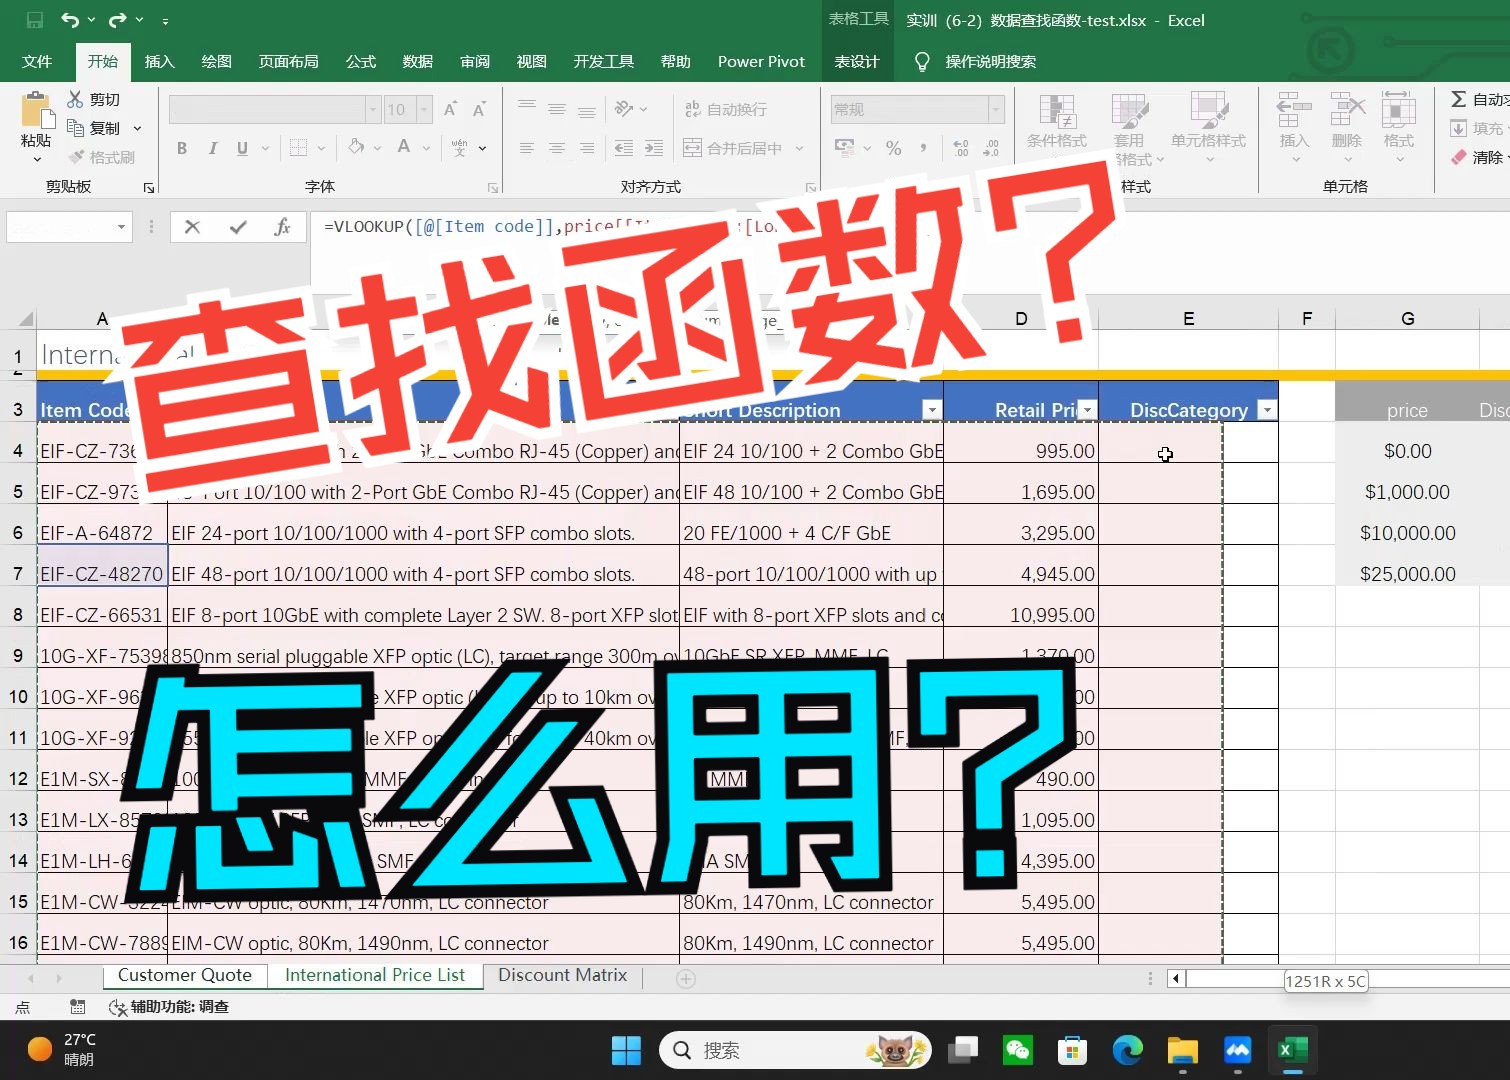This screenshot has width=1510, height=1080.
Task: Open the 删除 (Delete) cells dropdown arrow
Action: tap(1347, 161)
